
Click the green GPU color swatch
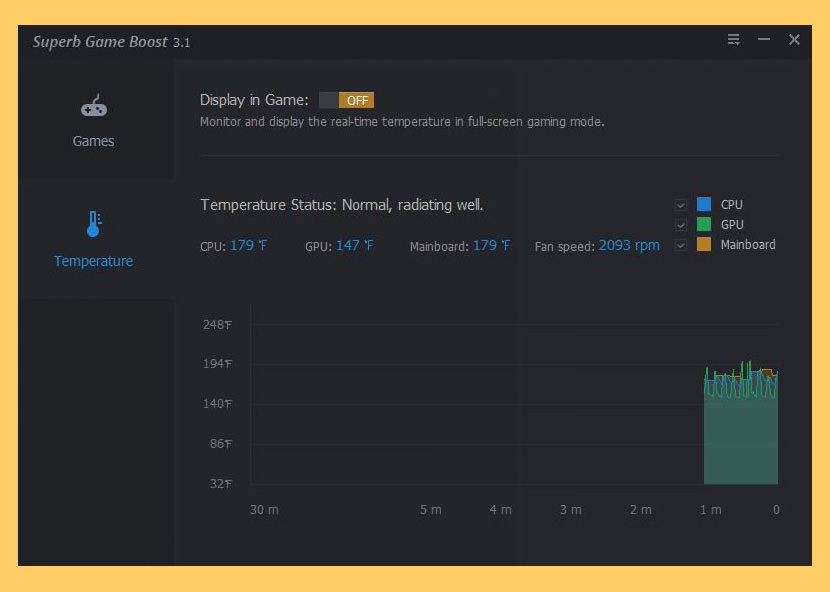[704, 224]
